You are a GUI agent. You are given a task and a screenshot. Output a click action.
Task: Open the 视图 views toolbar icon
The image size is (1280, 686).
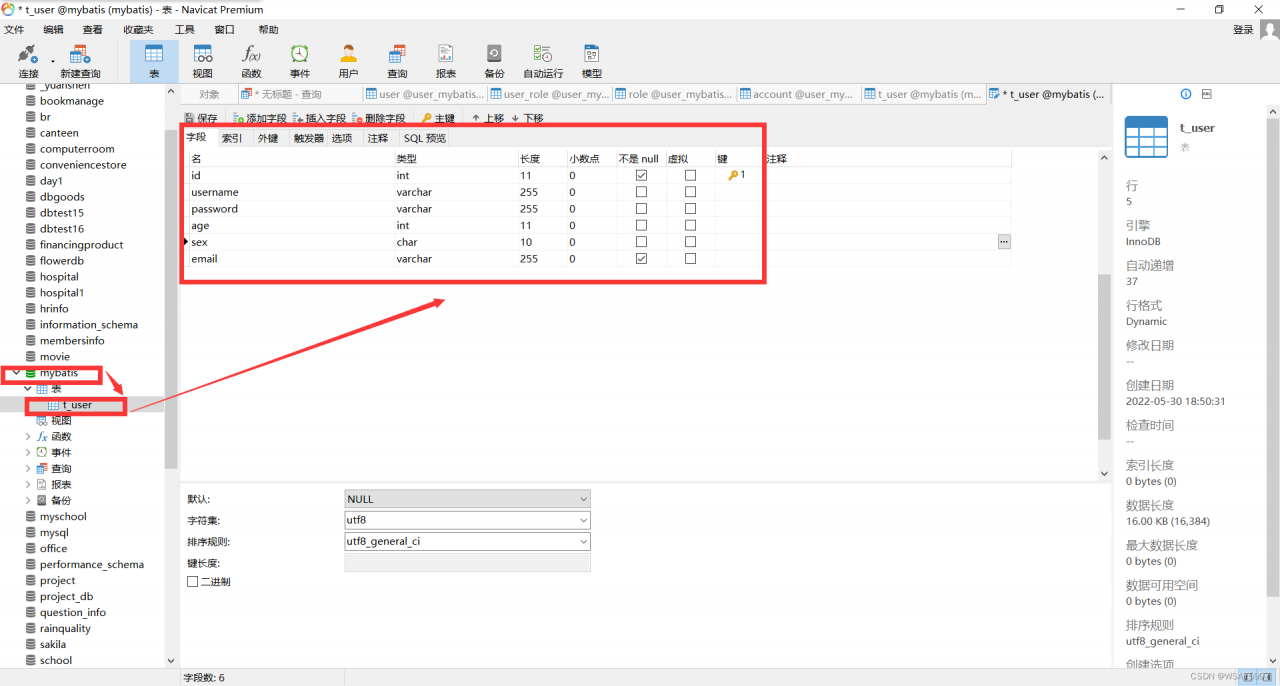tap(203, 61)
